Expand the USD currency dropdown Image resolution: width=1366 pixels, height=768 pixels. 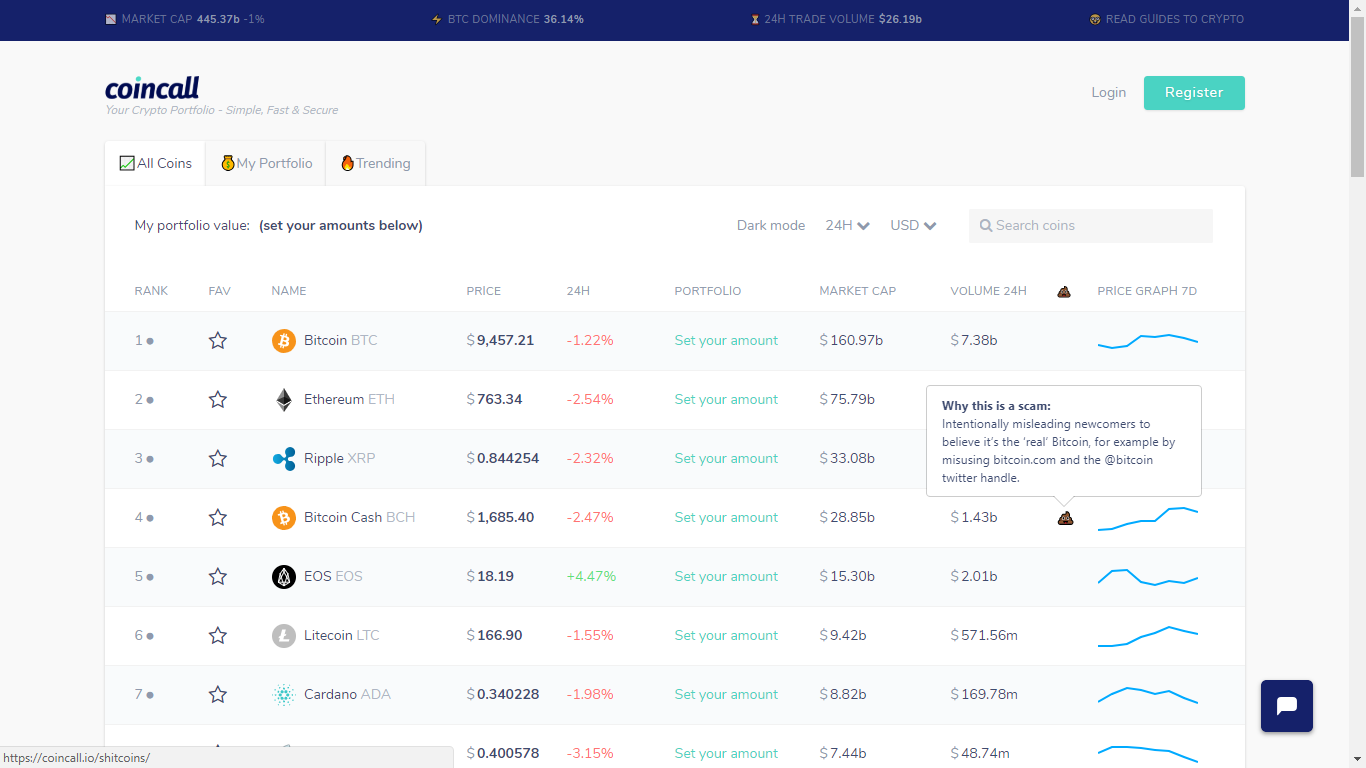point(914,226)
